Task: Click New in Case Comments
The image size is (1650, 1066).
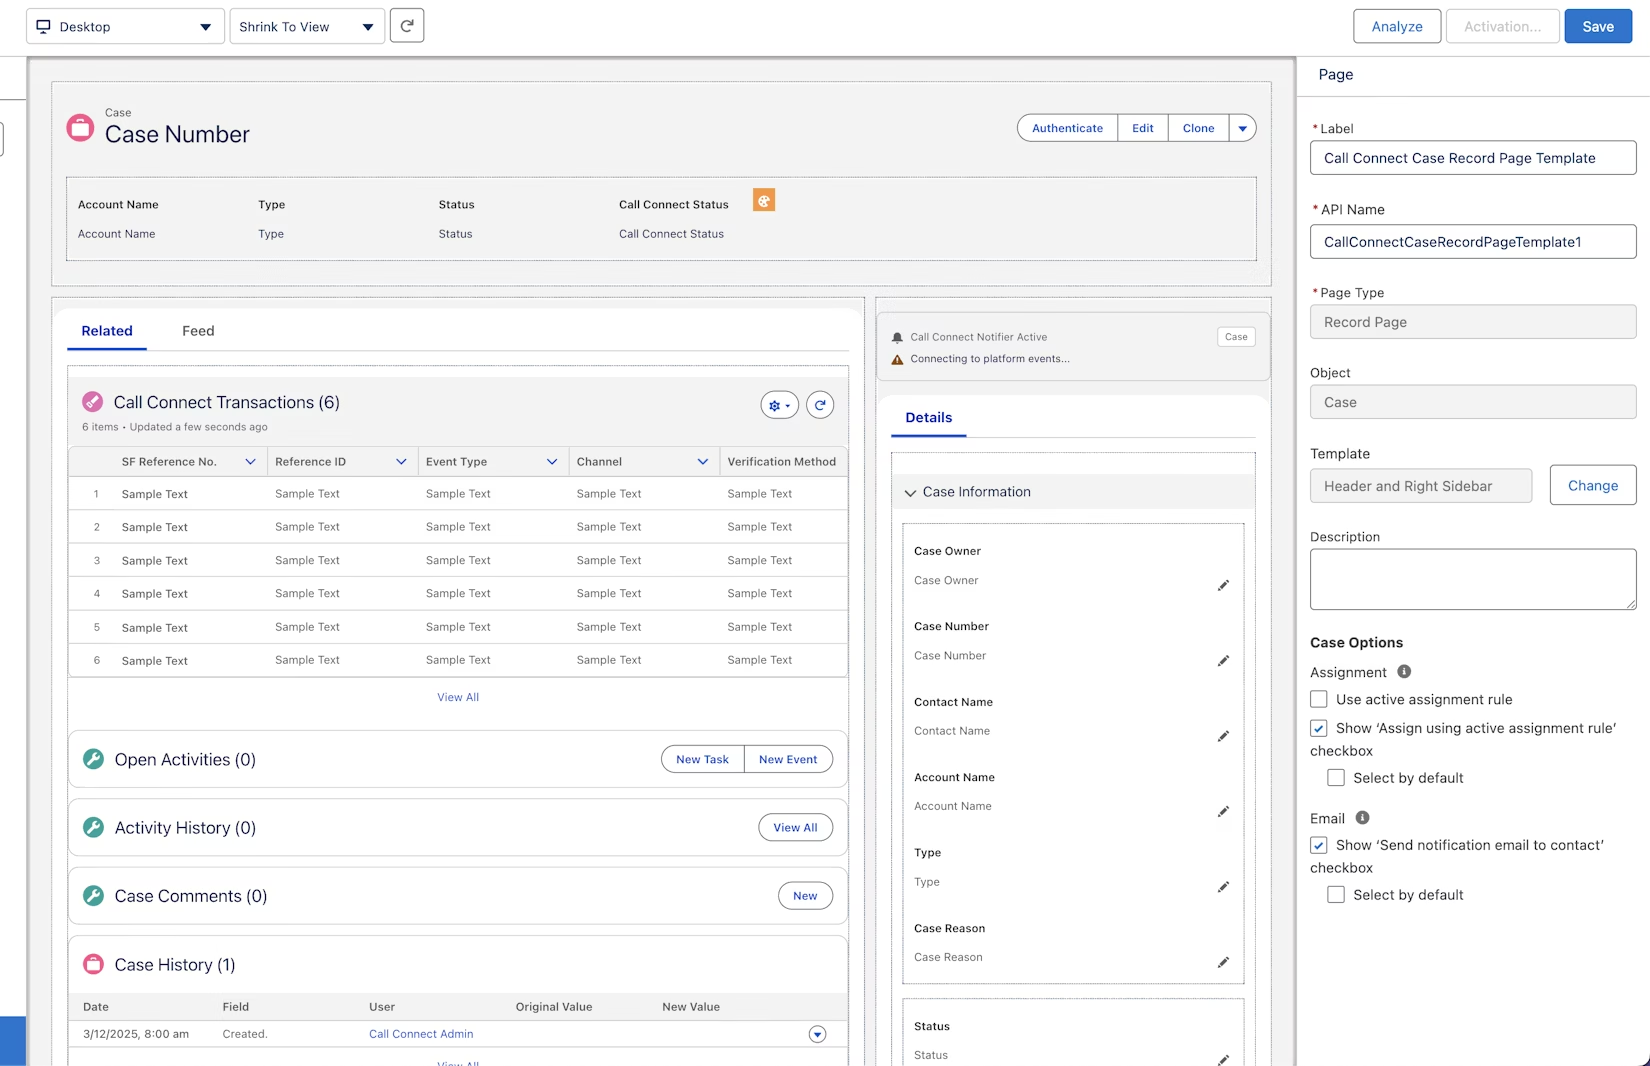Action: (x=805, y=895)
